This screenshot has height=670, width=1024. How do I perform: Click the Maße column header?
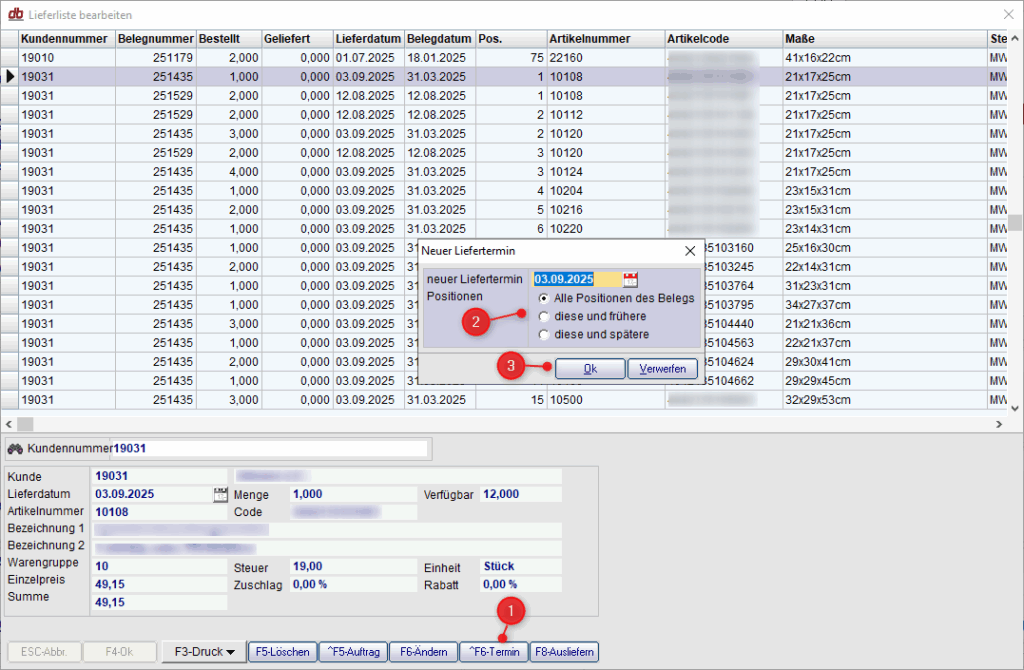885,39
